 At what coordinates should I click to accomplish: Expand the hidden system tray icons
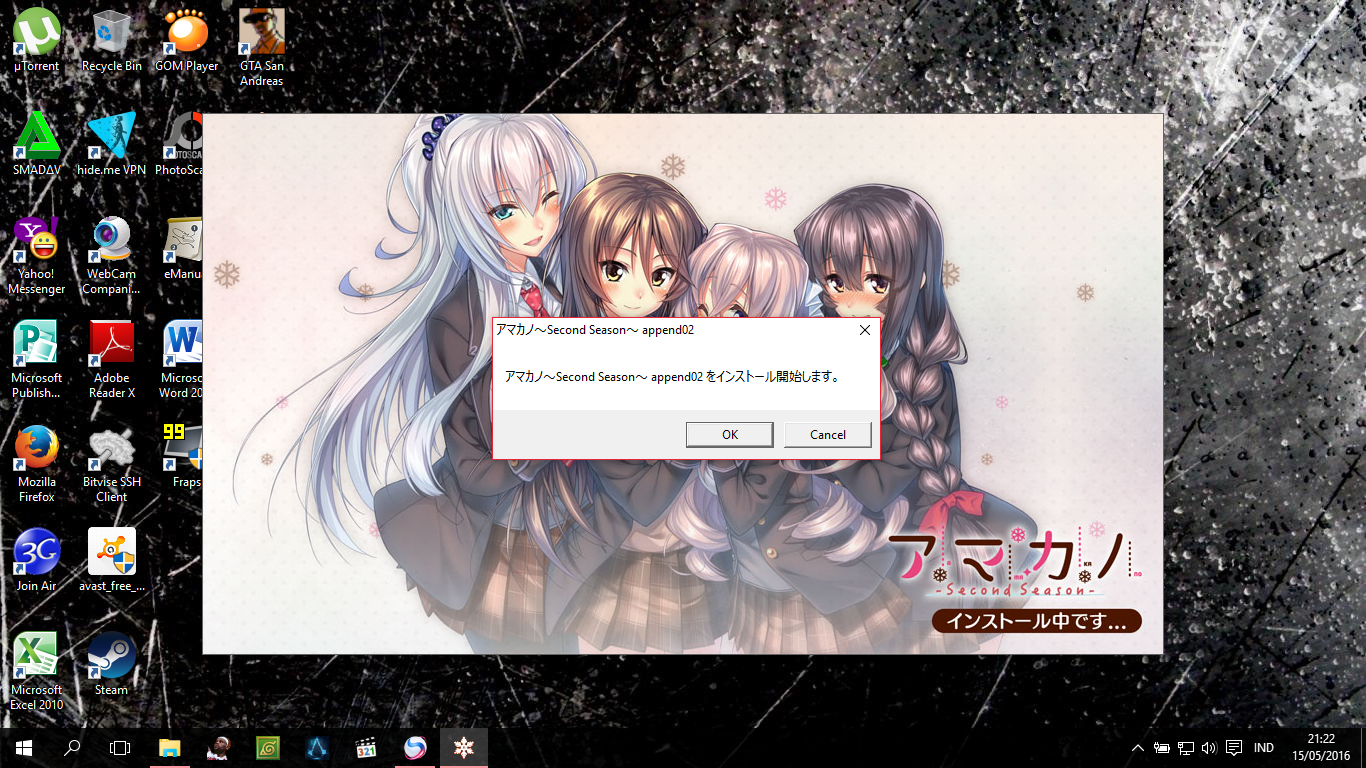point(1137,748)
